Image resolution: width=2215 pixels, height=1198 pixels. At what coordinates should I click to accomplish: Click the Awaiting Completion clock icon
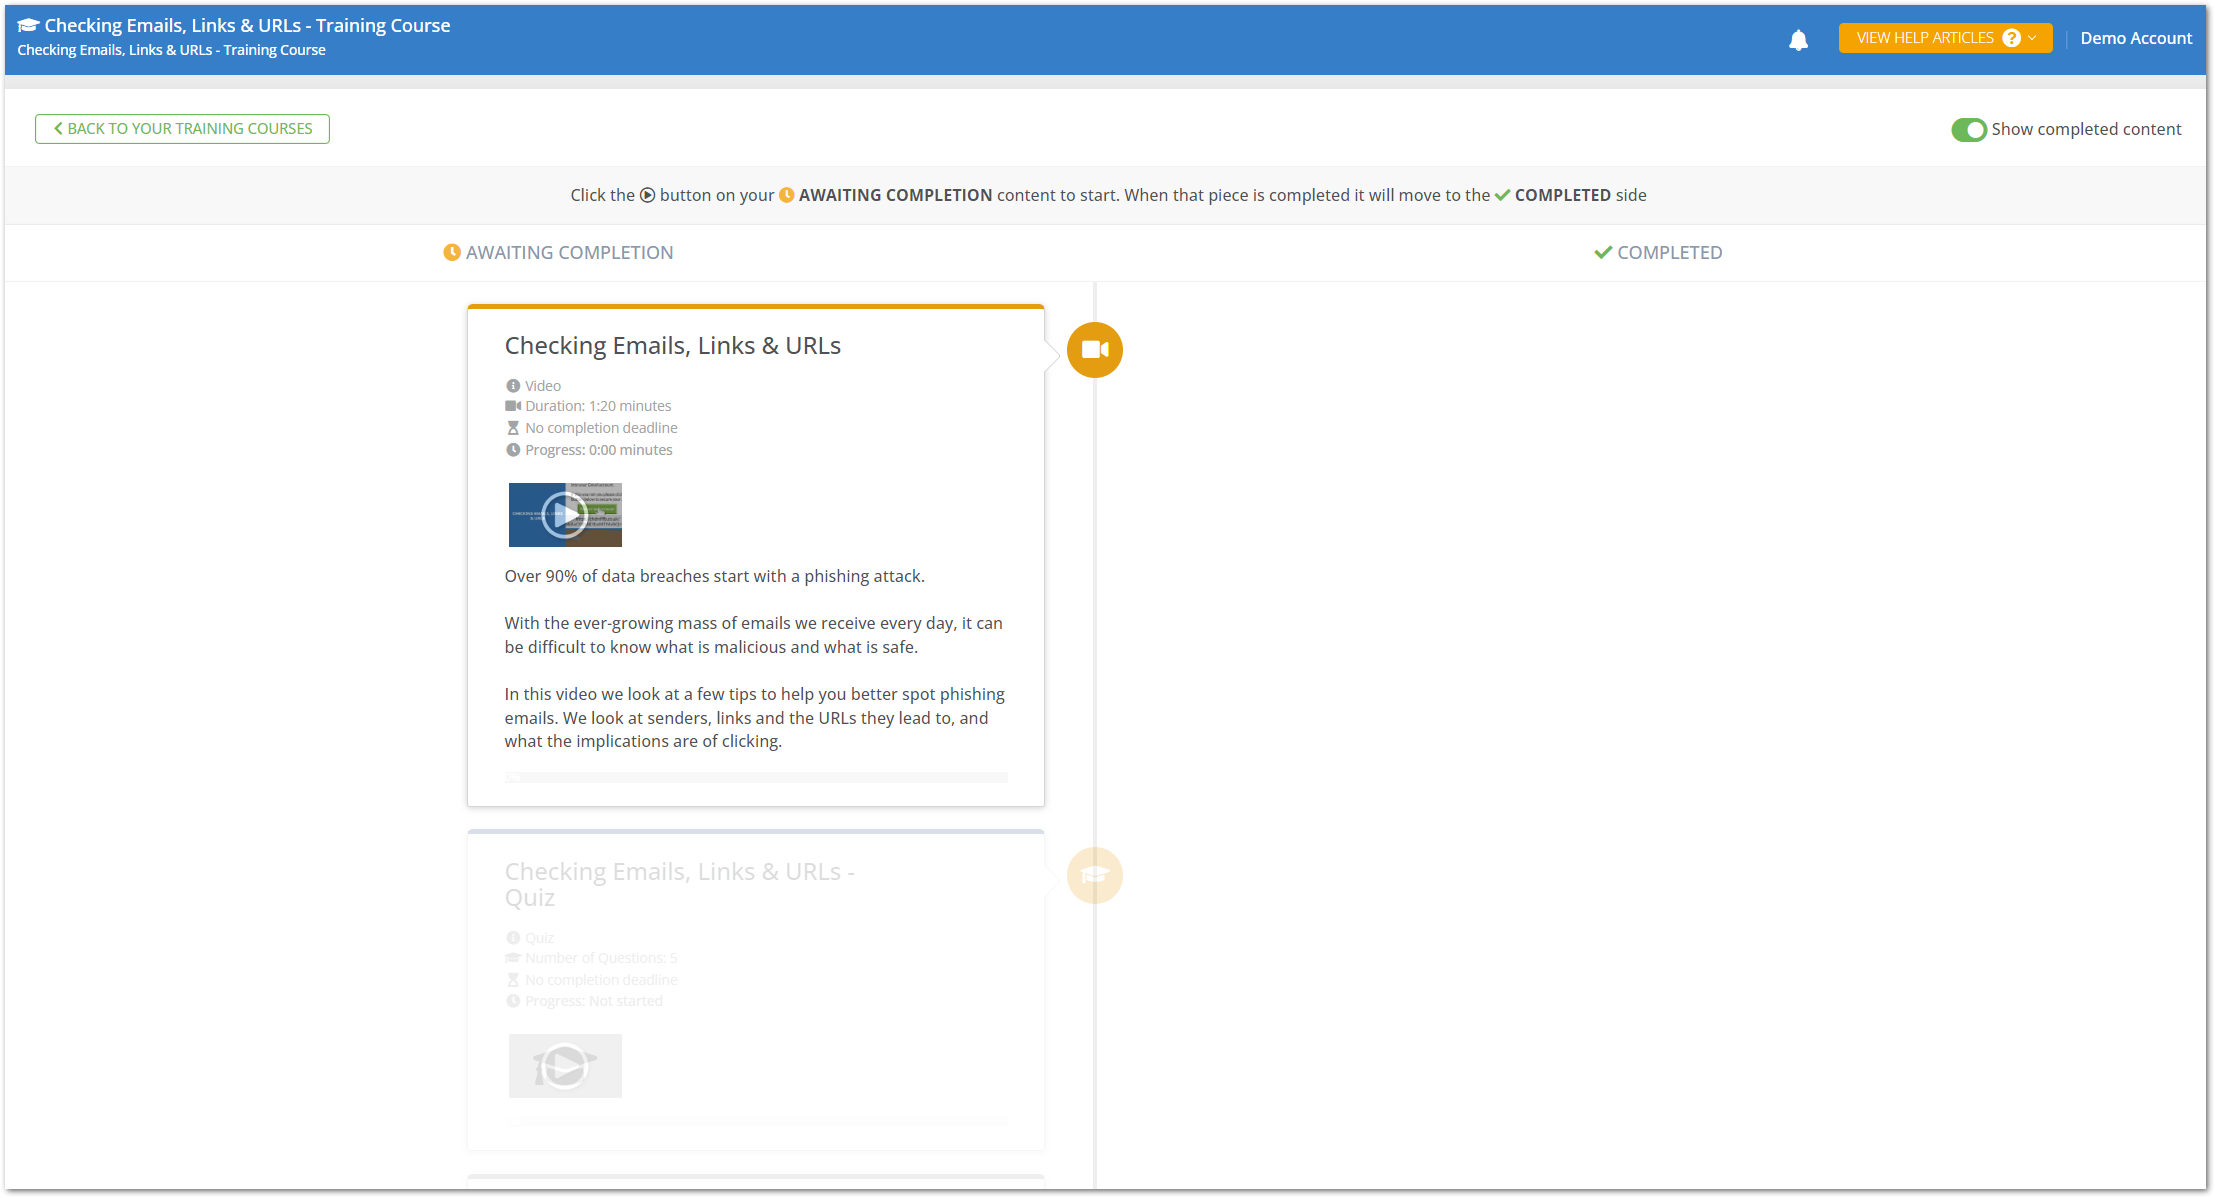pyautogui.click(x=452, y=253)
